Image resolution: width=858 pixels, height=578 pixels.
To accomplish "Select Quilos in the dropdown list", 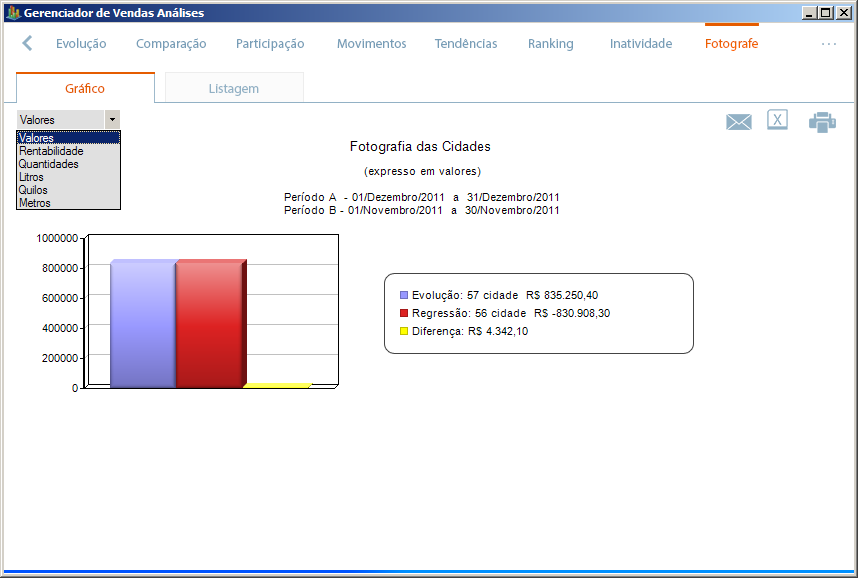I will pos(33,190).
